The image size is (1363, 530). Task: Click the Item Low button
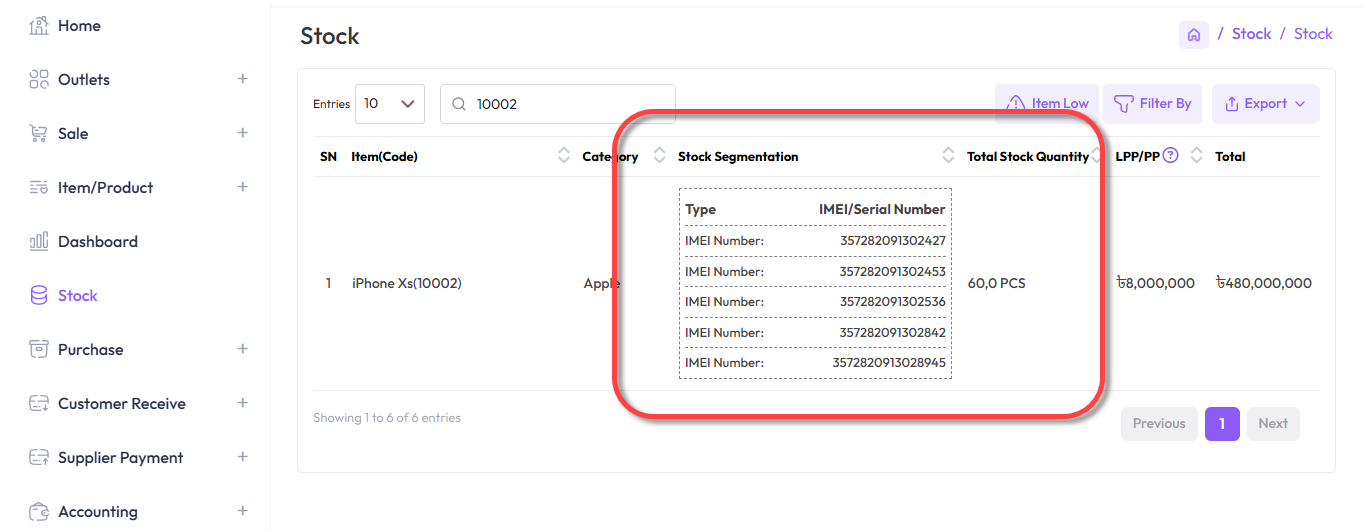[1047, 104]
